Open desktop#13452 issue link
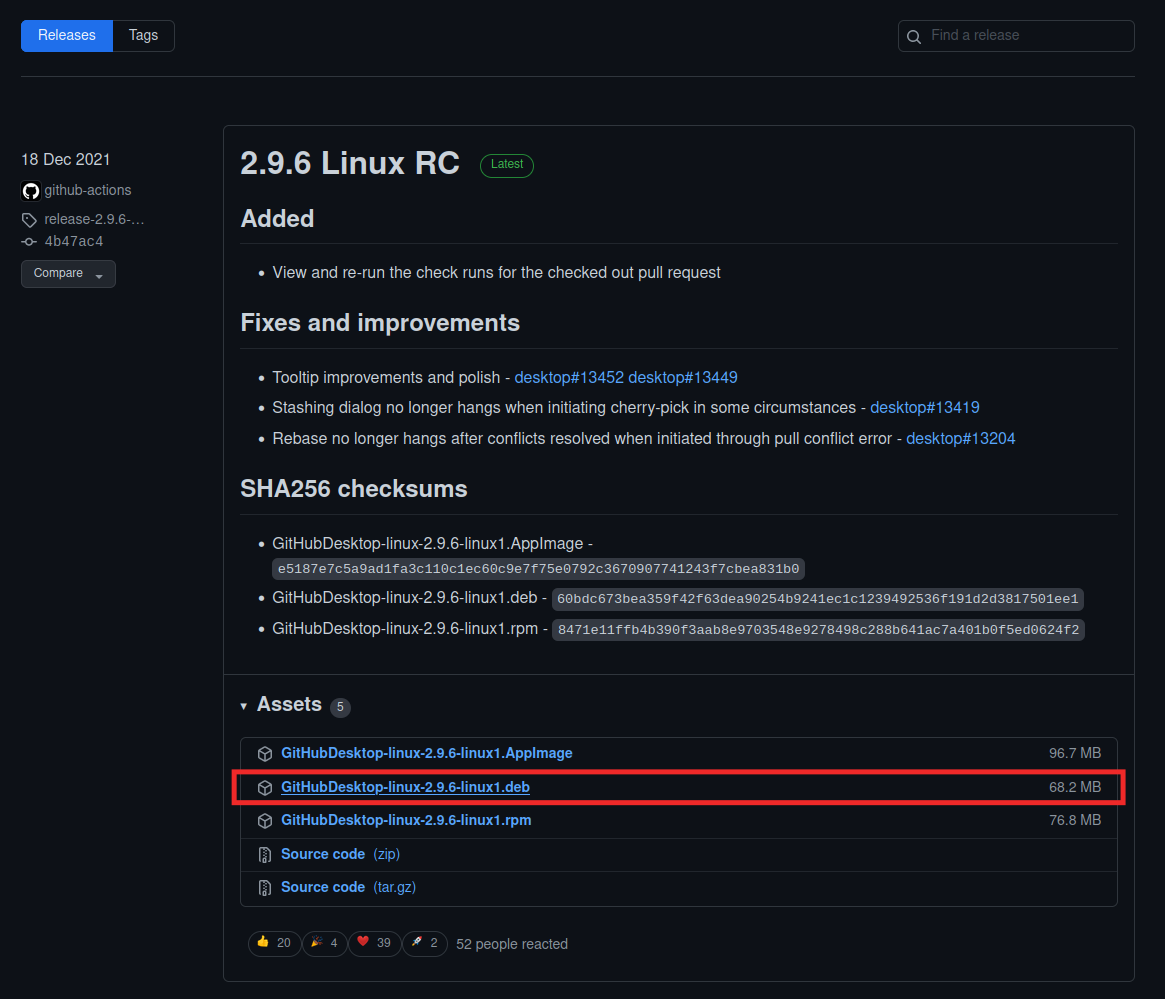Viewport: 1165px width, 999px height. (x=569, y=377)
